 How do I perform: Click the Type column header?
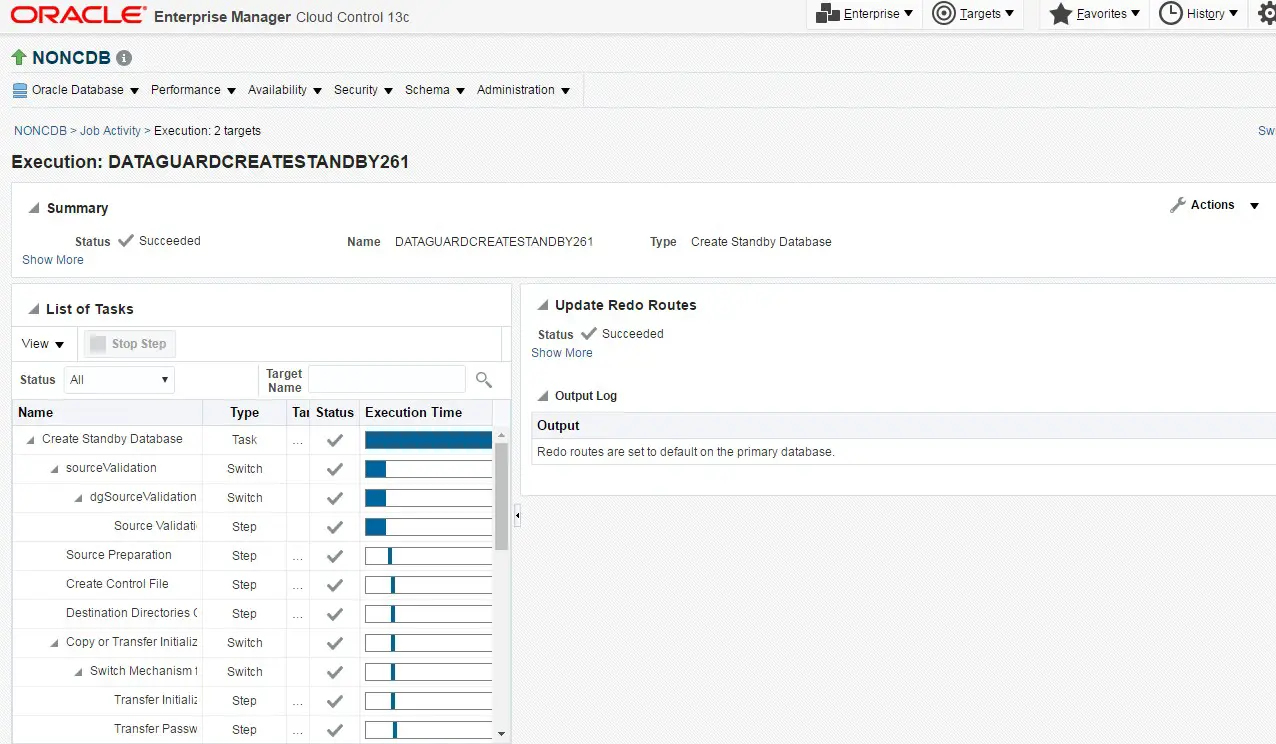(245, 412)
